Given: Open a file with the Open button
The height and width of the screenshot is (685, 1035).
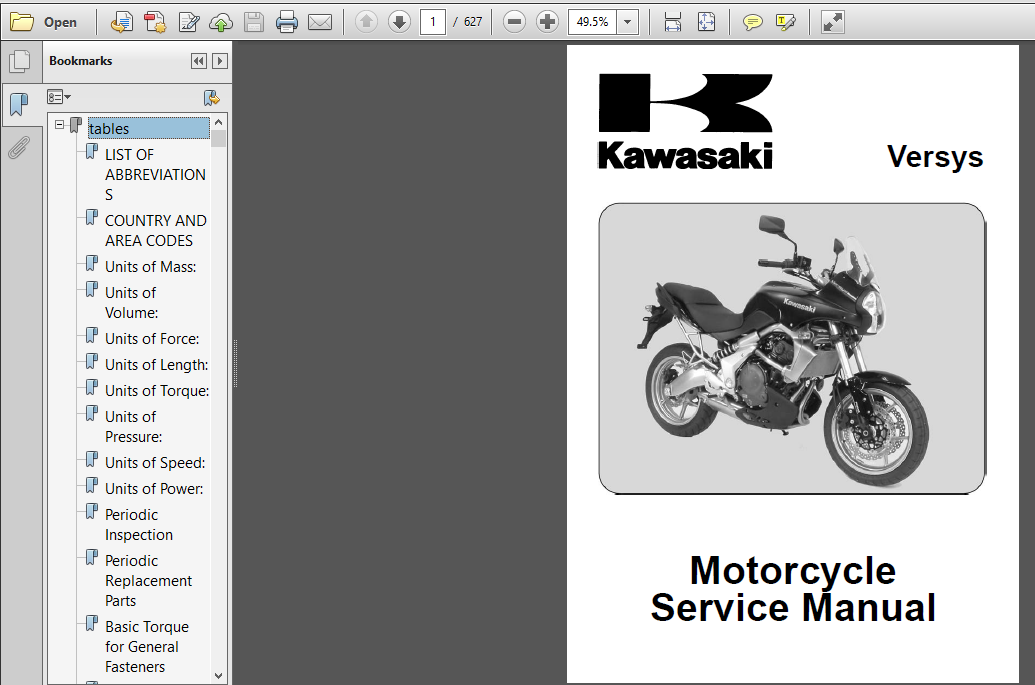Looking at the screenshot, I should coord(44,22).
